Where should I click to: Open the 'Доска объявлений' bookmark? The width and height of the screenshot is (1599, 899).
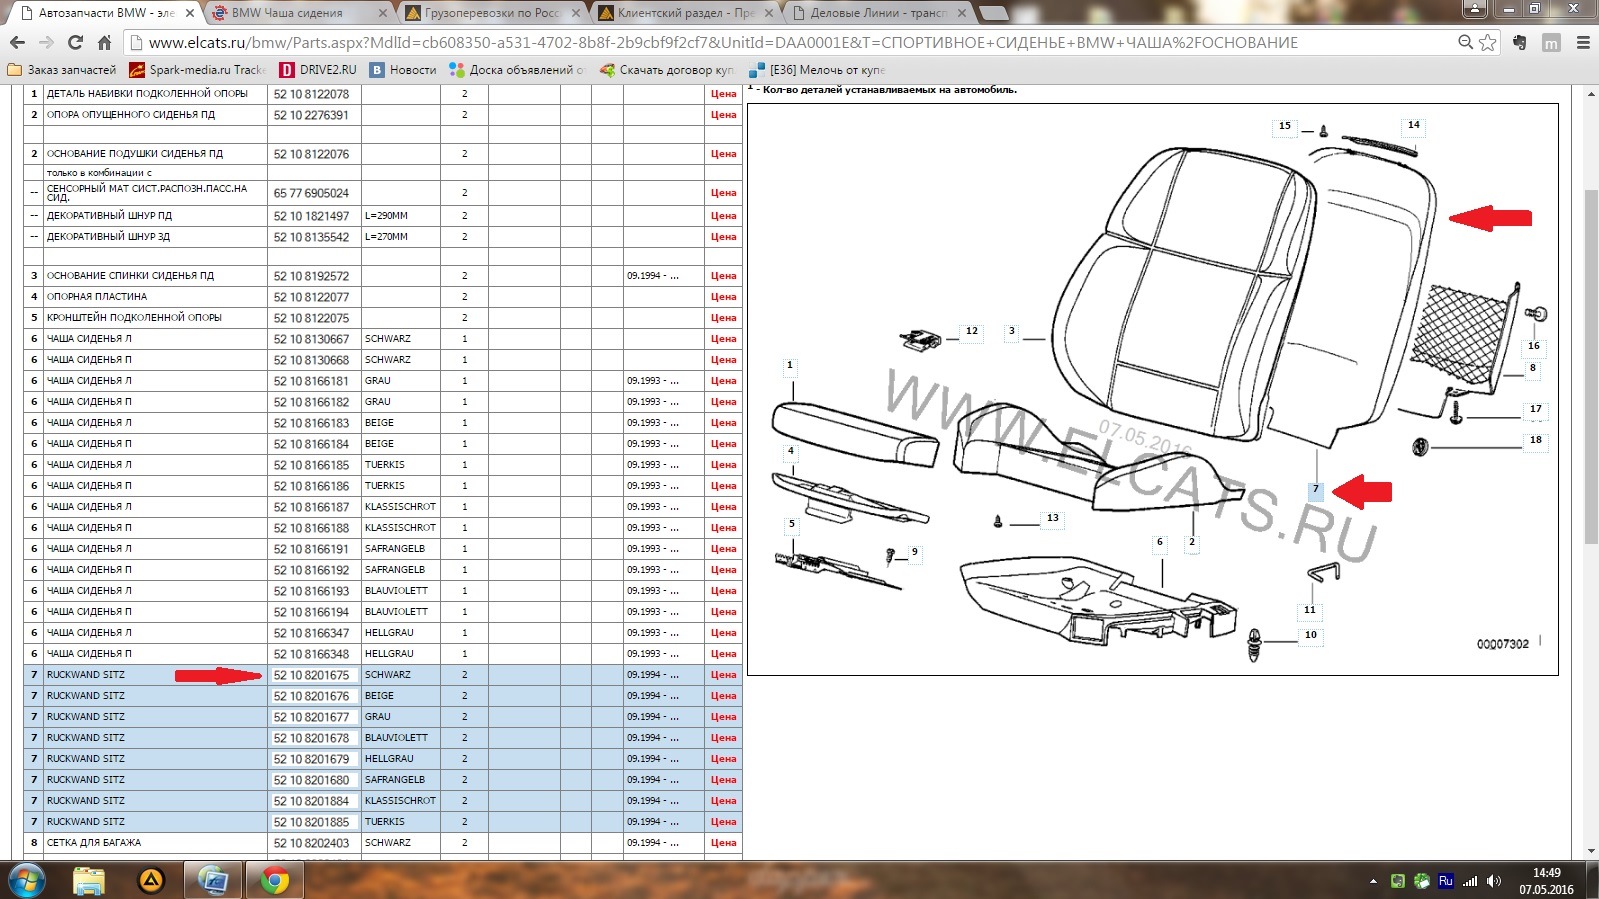(517, 70)
